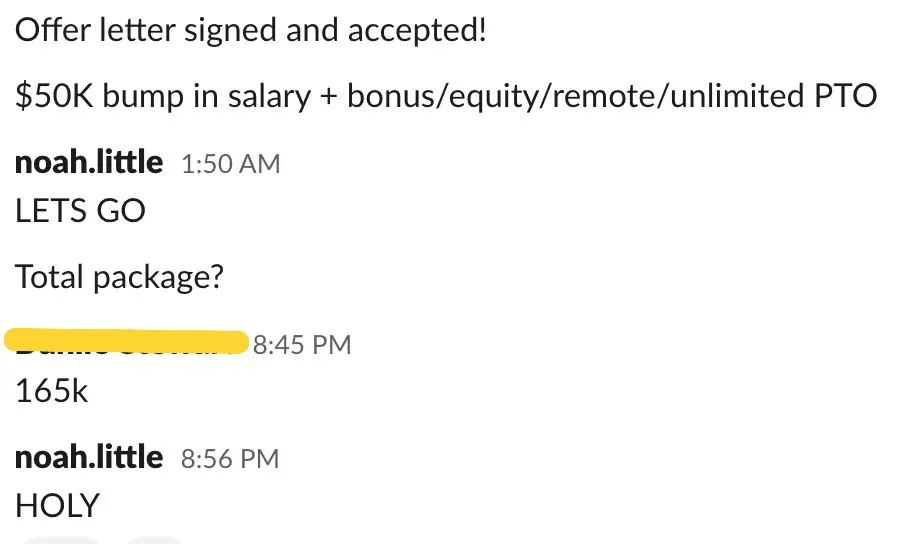Click the "Total package?" message
The image size is (912, 544).
tap(119, 277)
